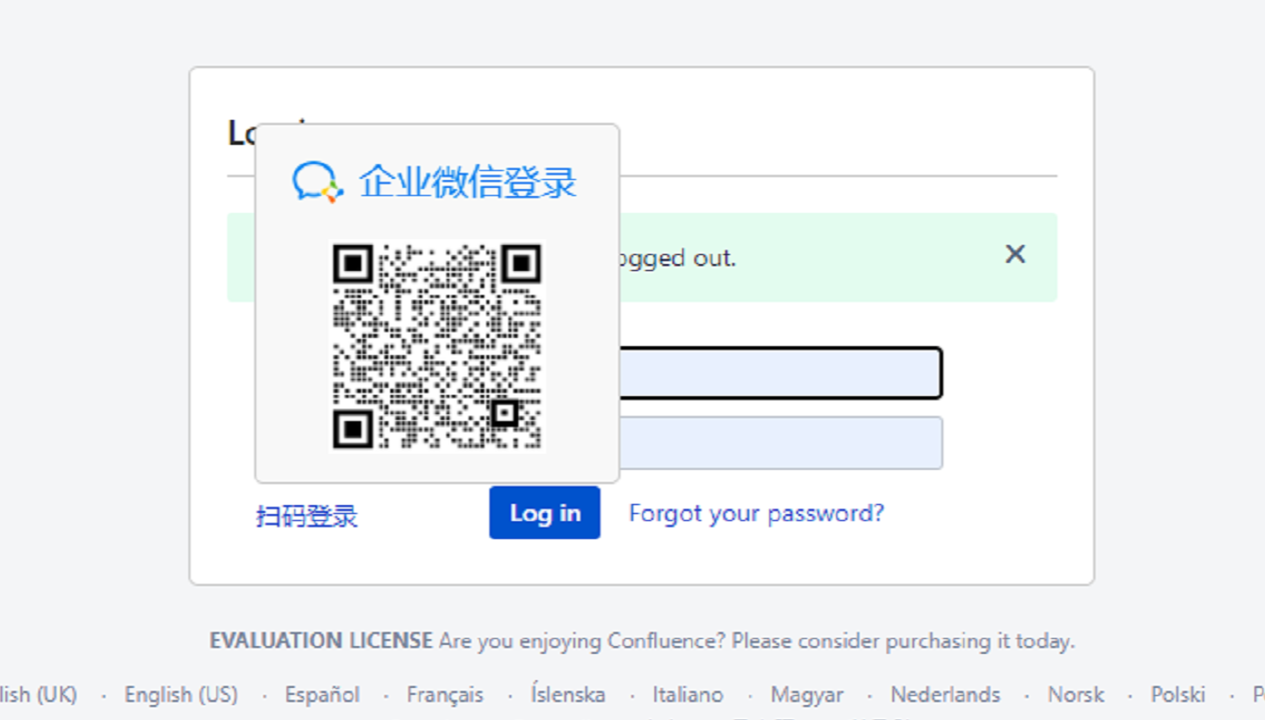Click the 扫码登录 scan login link
The height and width of the screenshot is (720, 1265).
(307, 516)
